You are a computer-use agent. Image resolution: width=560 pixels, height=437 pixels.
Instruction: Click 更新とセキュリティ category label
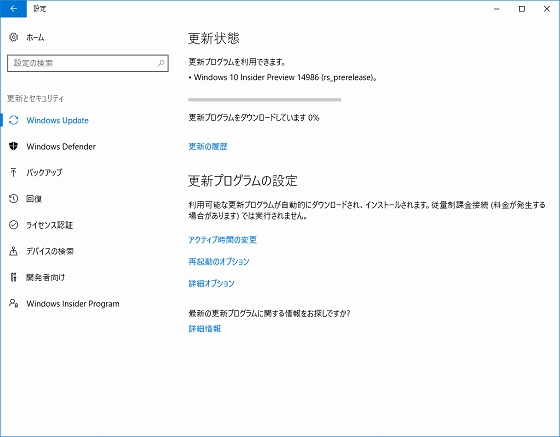click(x=35, y=98)
